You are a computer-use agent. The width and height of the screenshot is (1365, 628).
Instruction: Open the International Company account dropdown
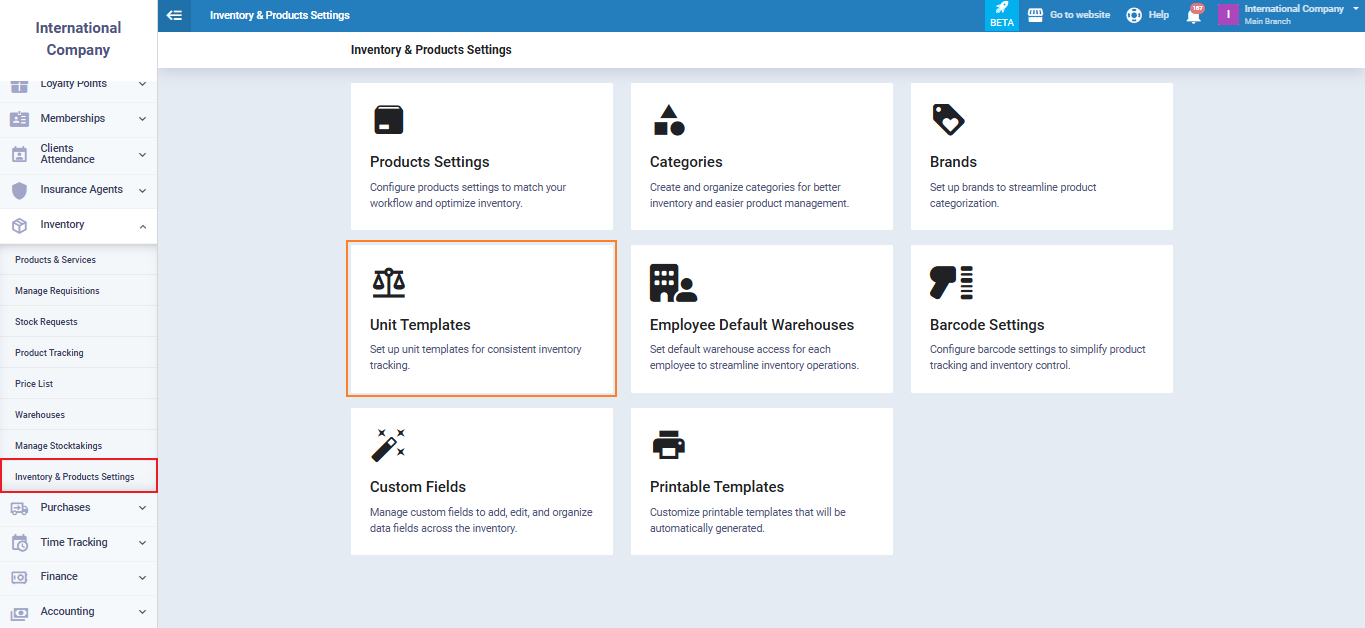[x=1292, y=15]
